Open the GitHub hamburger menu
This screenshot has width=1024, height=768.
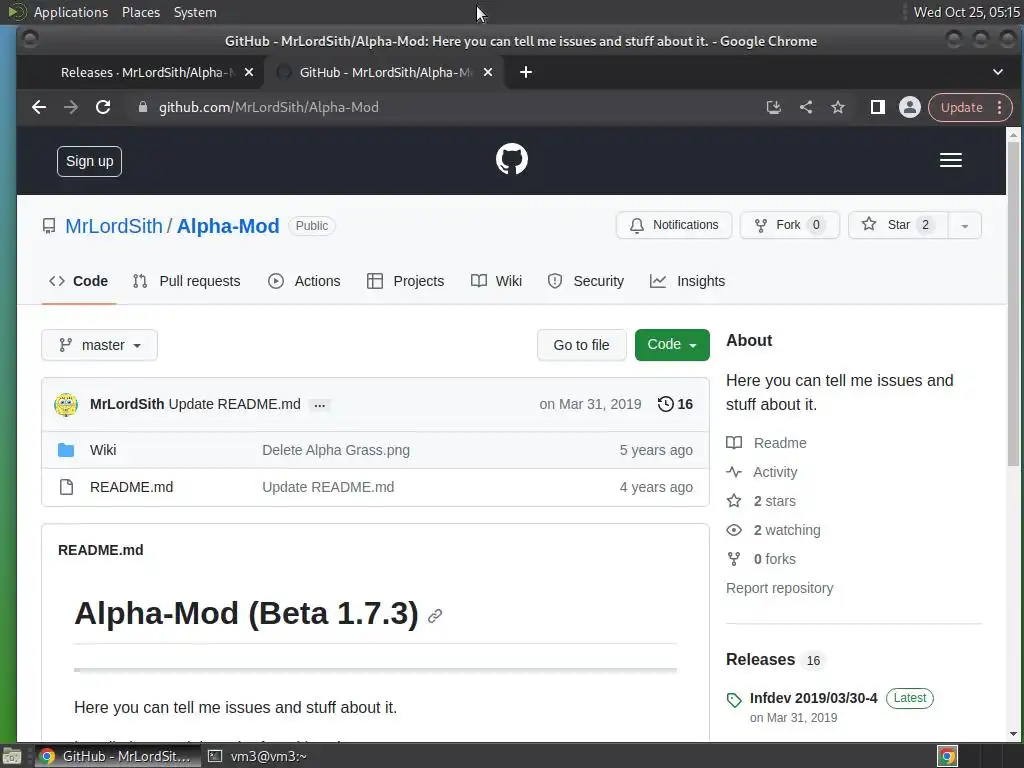point(951,160)
